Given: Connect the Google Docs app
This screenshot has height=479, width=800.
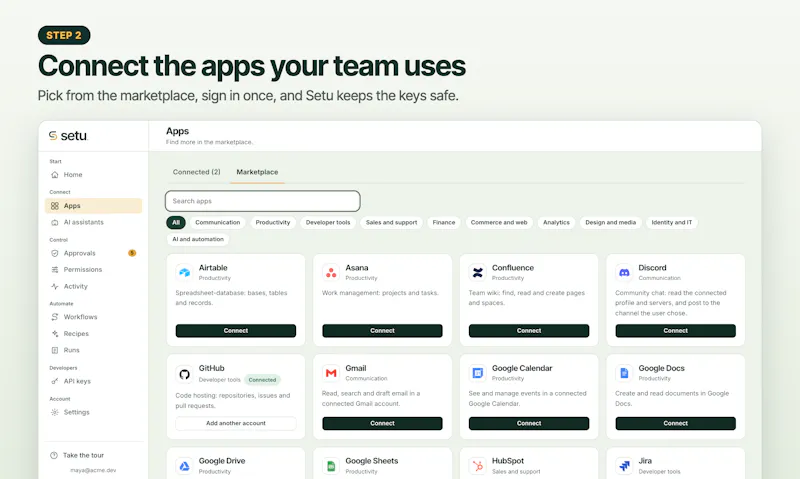Looking at the screenshot, I should click(676, 423).
